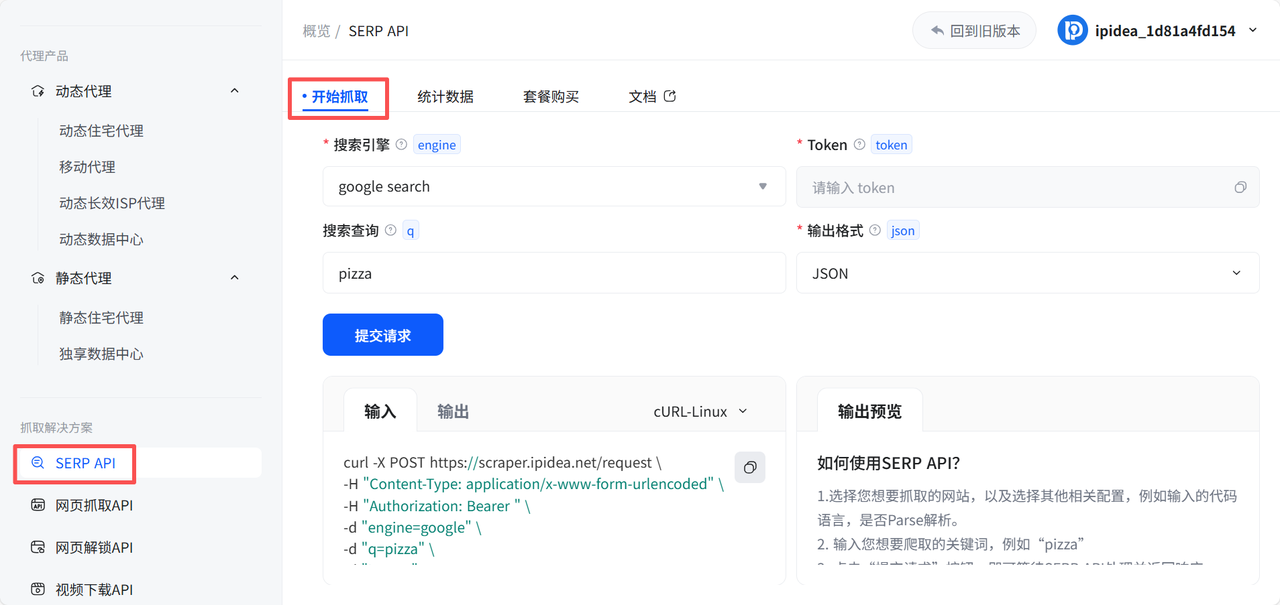Click the help icon next to 输出格式
This screenshot has height=605, width=1280.
(875, 230)
